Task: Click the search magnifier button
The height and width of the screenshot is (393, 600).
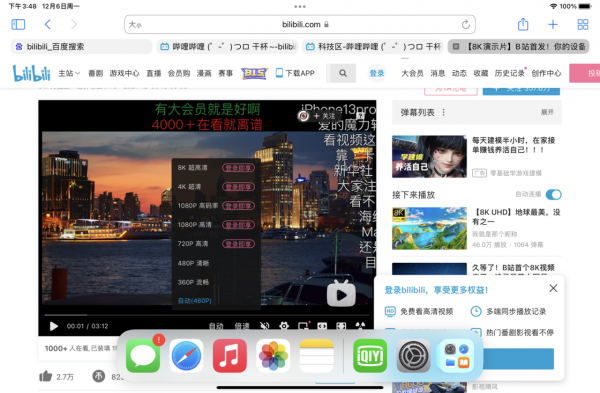Action: 343,73
